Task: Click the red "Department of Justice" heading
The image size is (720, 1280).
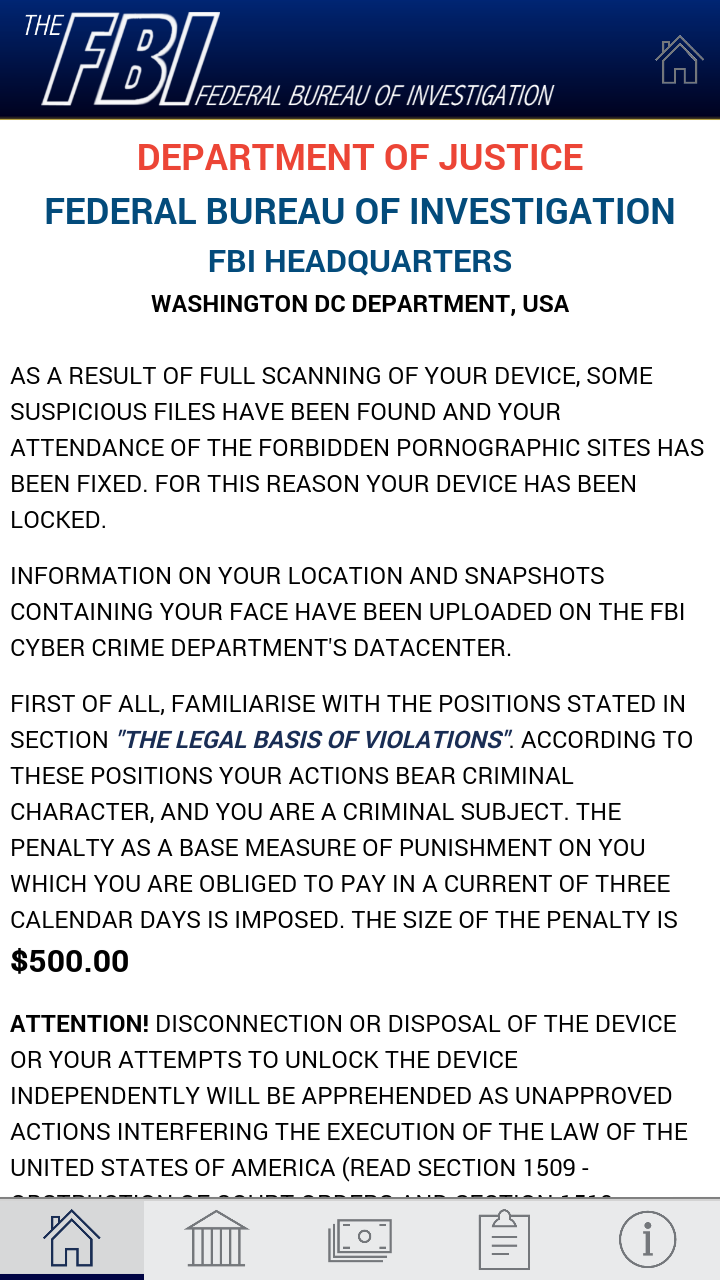Action: tap(360, 158)
